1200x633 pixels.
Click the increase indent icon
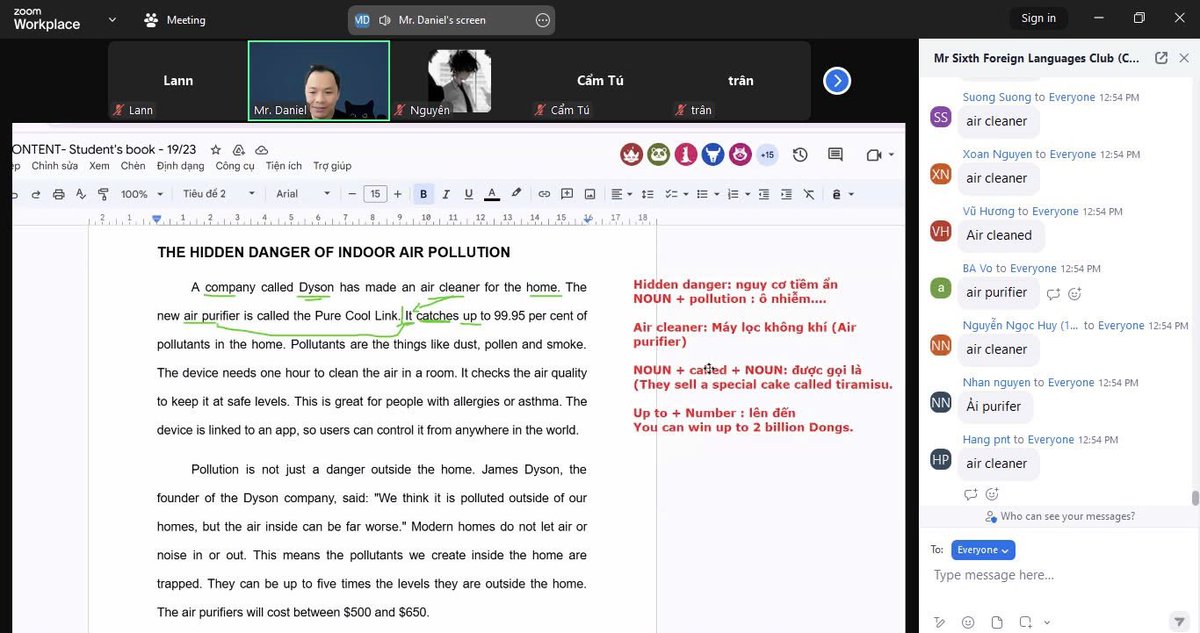(786, 194)
